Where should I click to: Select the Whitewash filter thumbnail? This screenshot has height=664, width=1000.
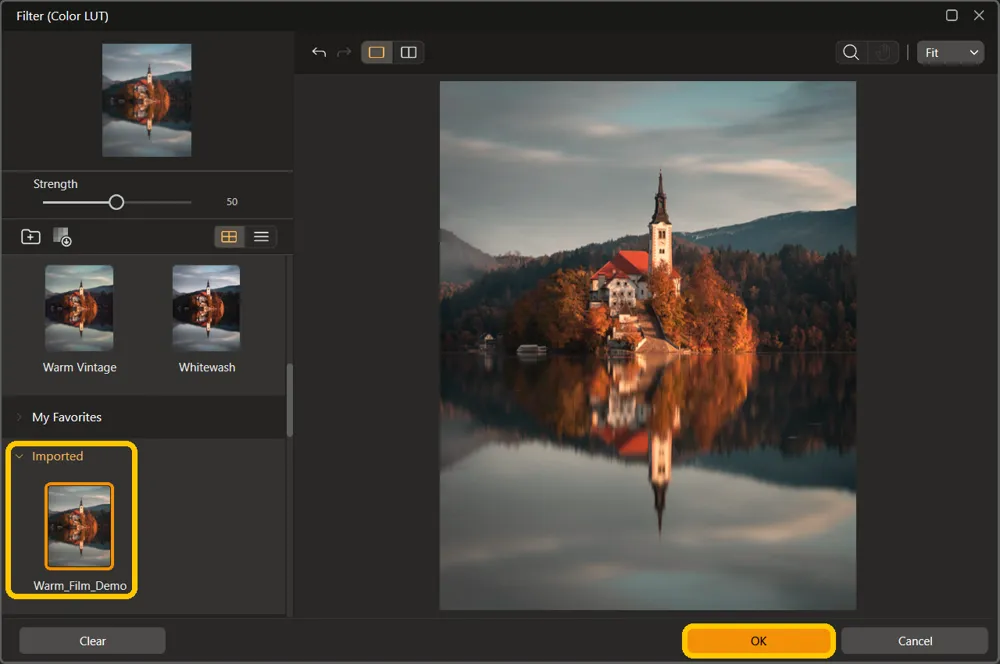[207, 308]
